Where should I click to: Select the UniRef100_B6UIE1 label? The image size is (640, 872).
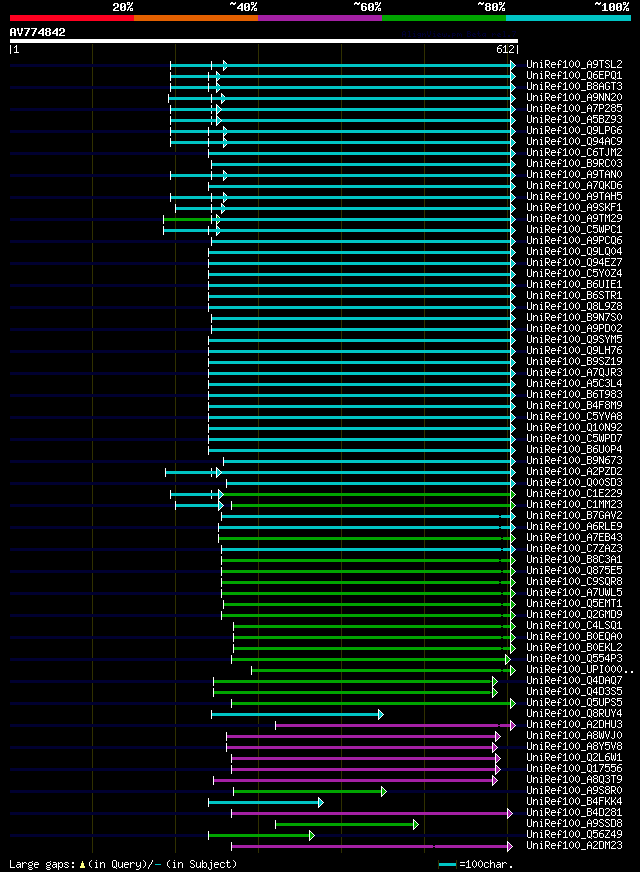(574, 285)
